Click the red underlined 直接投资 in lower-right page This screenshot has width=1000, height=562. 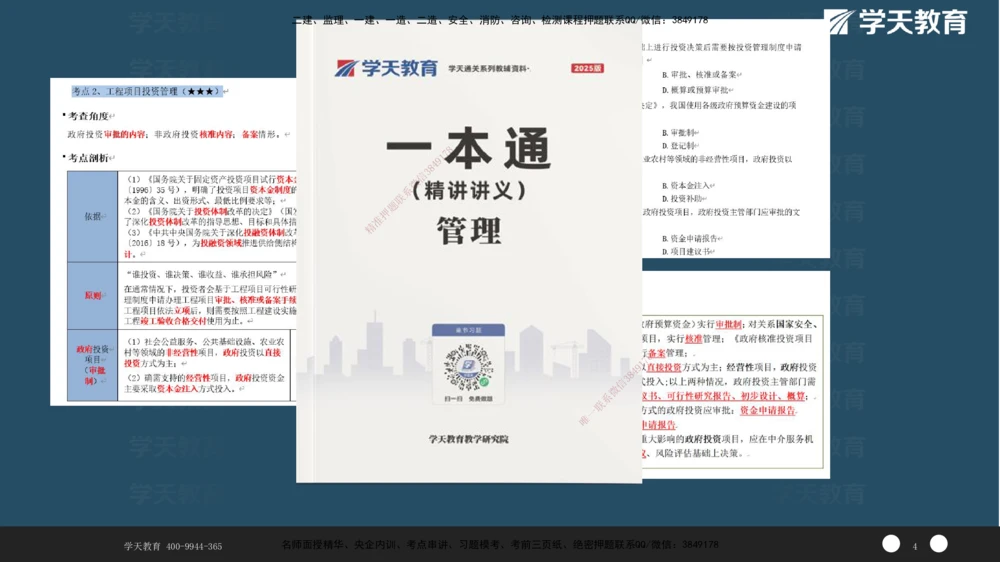click(663, 367)
